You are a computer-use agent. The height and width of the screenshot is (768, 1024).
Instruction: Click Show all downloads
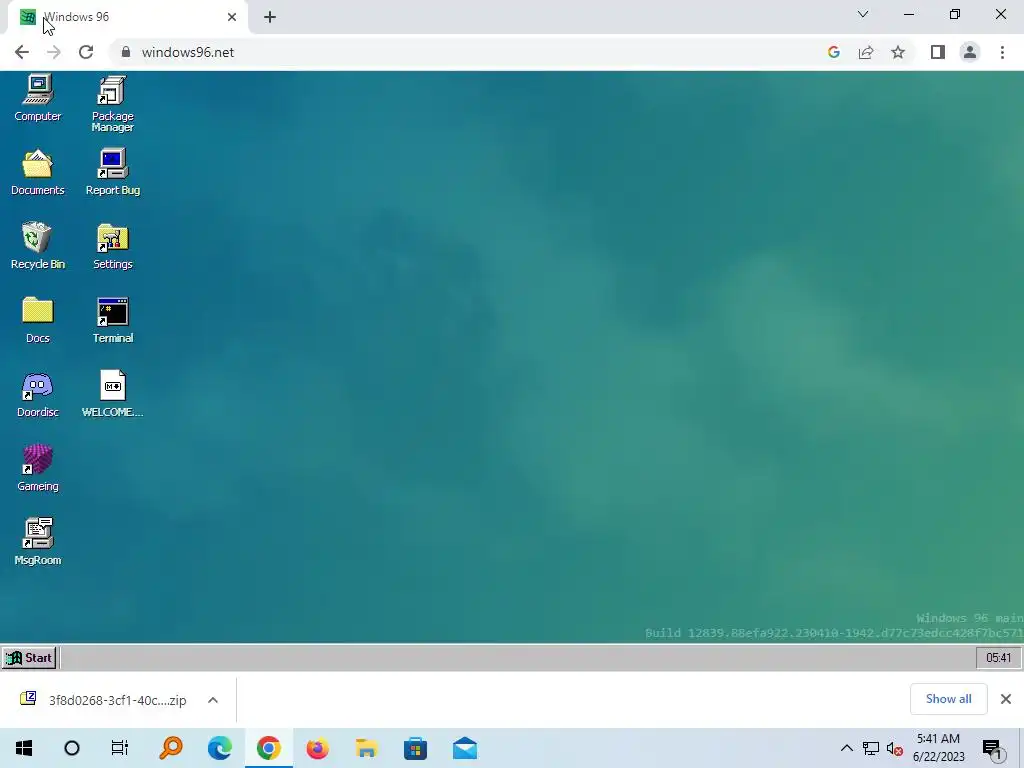coord(948,699)
